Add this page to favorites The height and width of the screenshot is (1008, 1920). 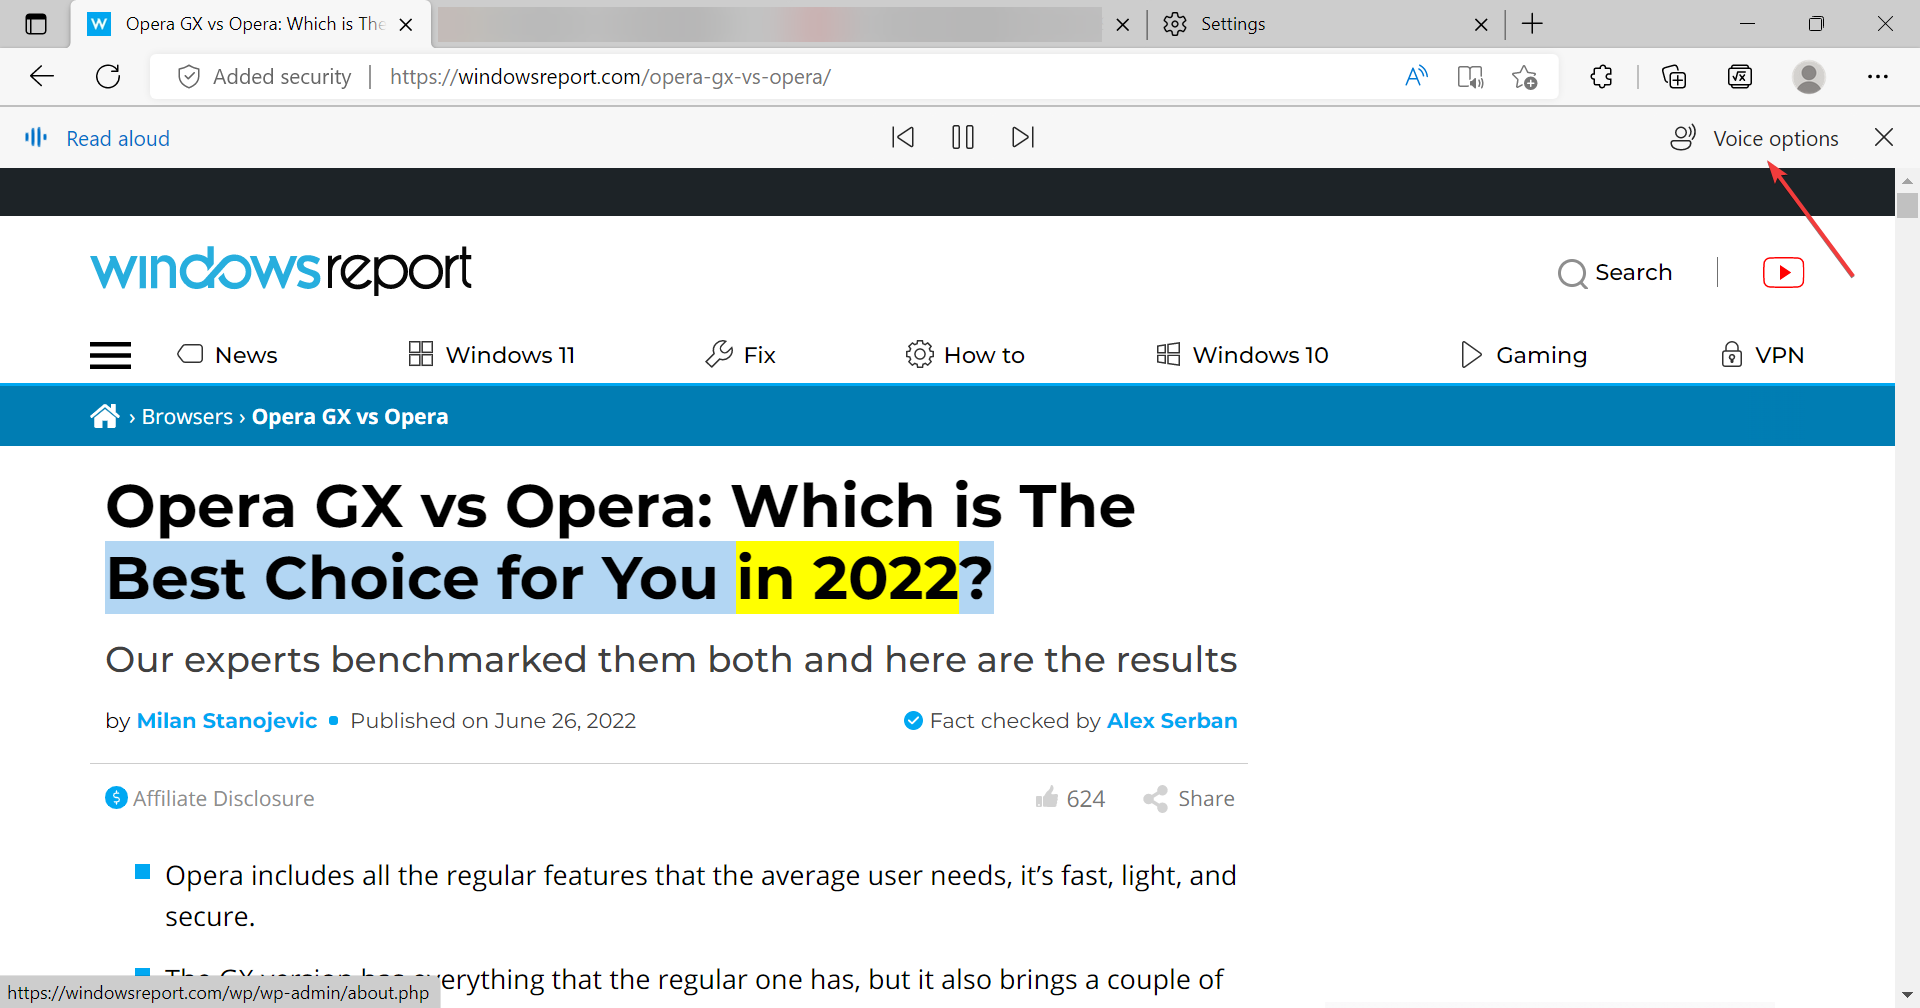pos(1525,77)
